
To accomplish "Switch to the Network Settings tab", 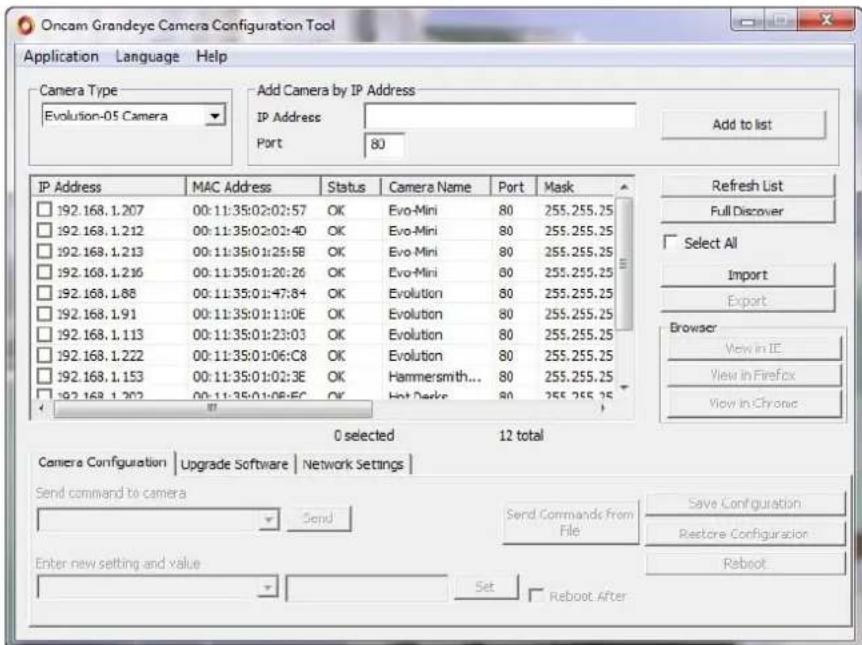I will [x=353, y=465].
